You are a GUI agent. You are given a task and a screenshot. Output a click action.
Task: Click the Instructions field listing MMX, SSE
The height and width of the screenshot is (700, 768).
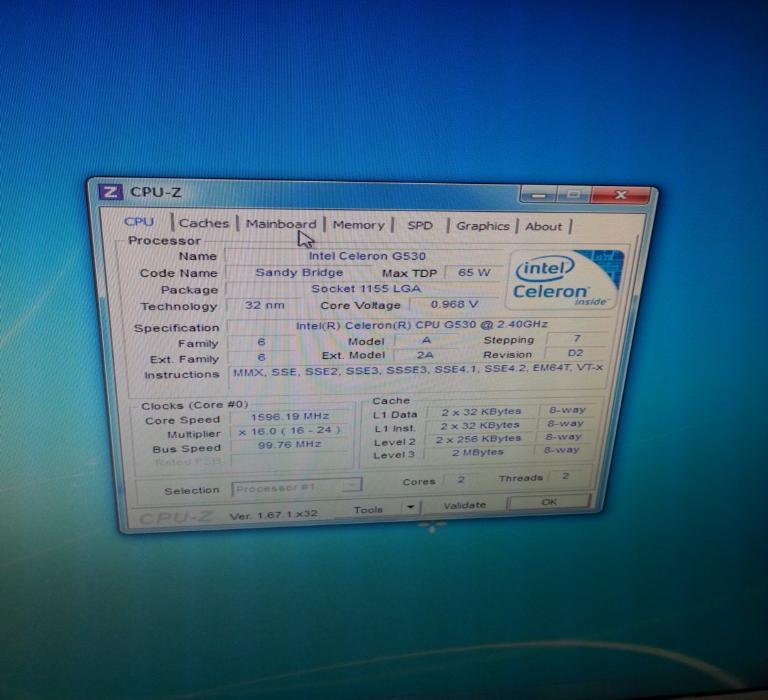(x=418, y=376)
